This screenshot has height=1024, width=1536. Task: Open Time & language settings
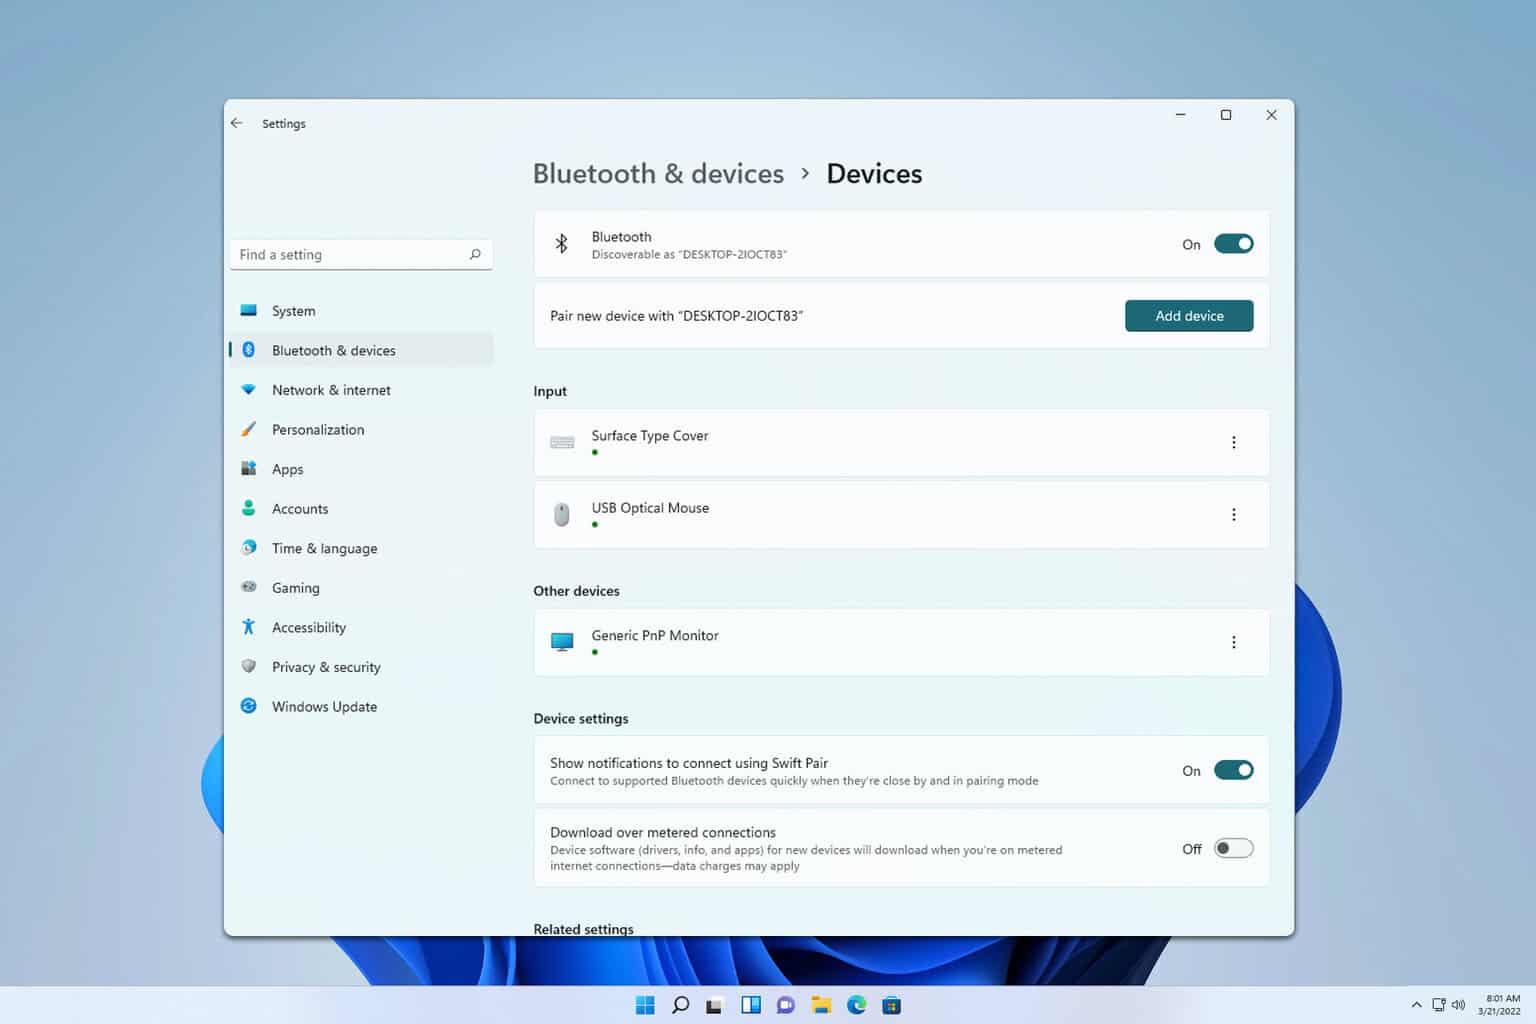point(361,548)
